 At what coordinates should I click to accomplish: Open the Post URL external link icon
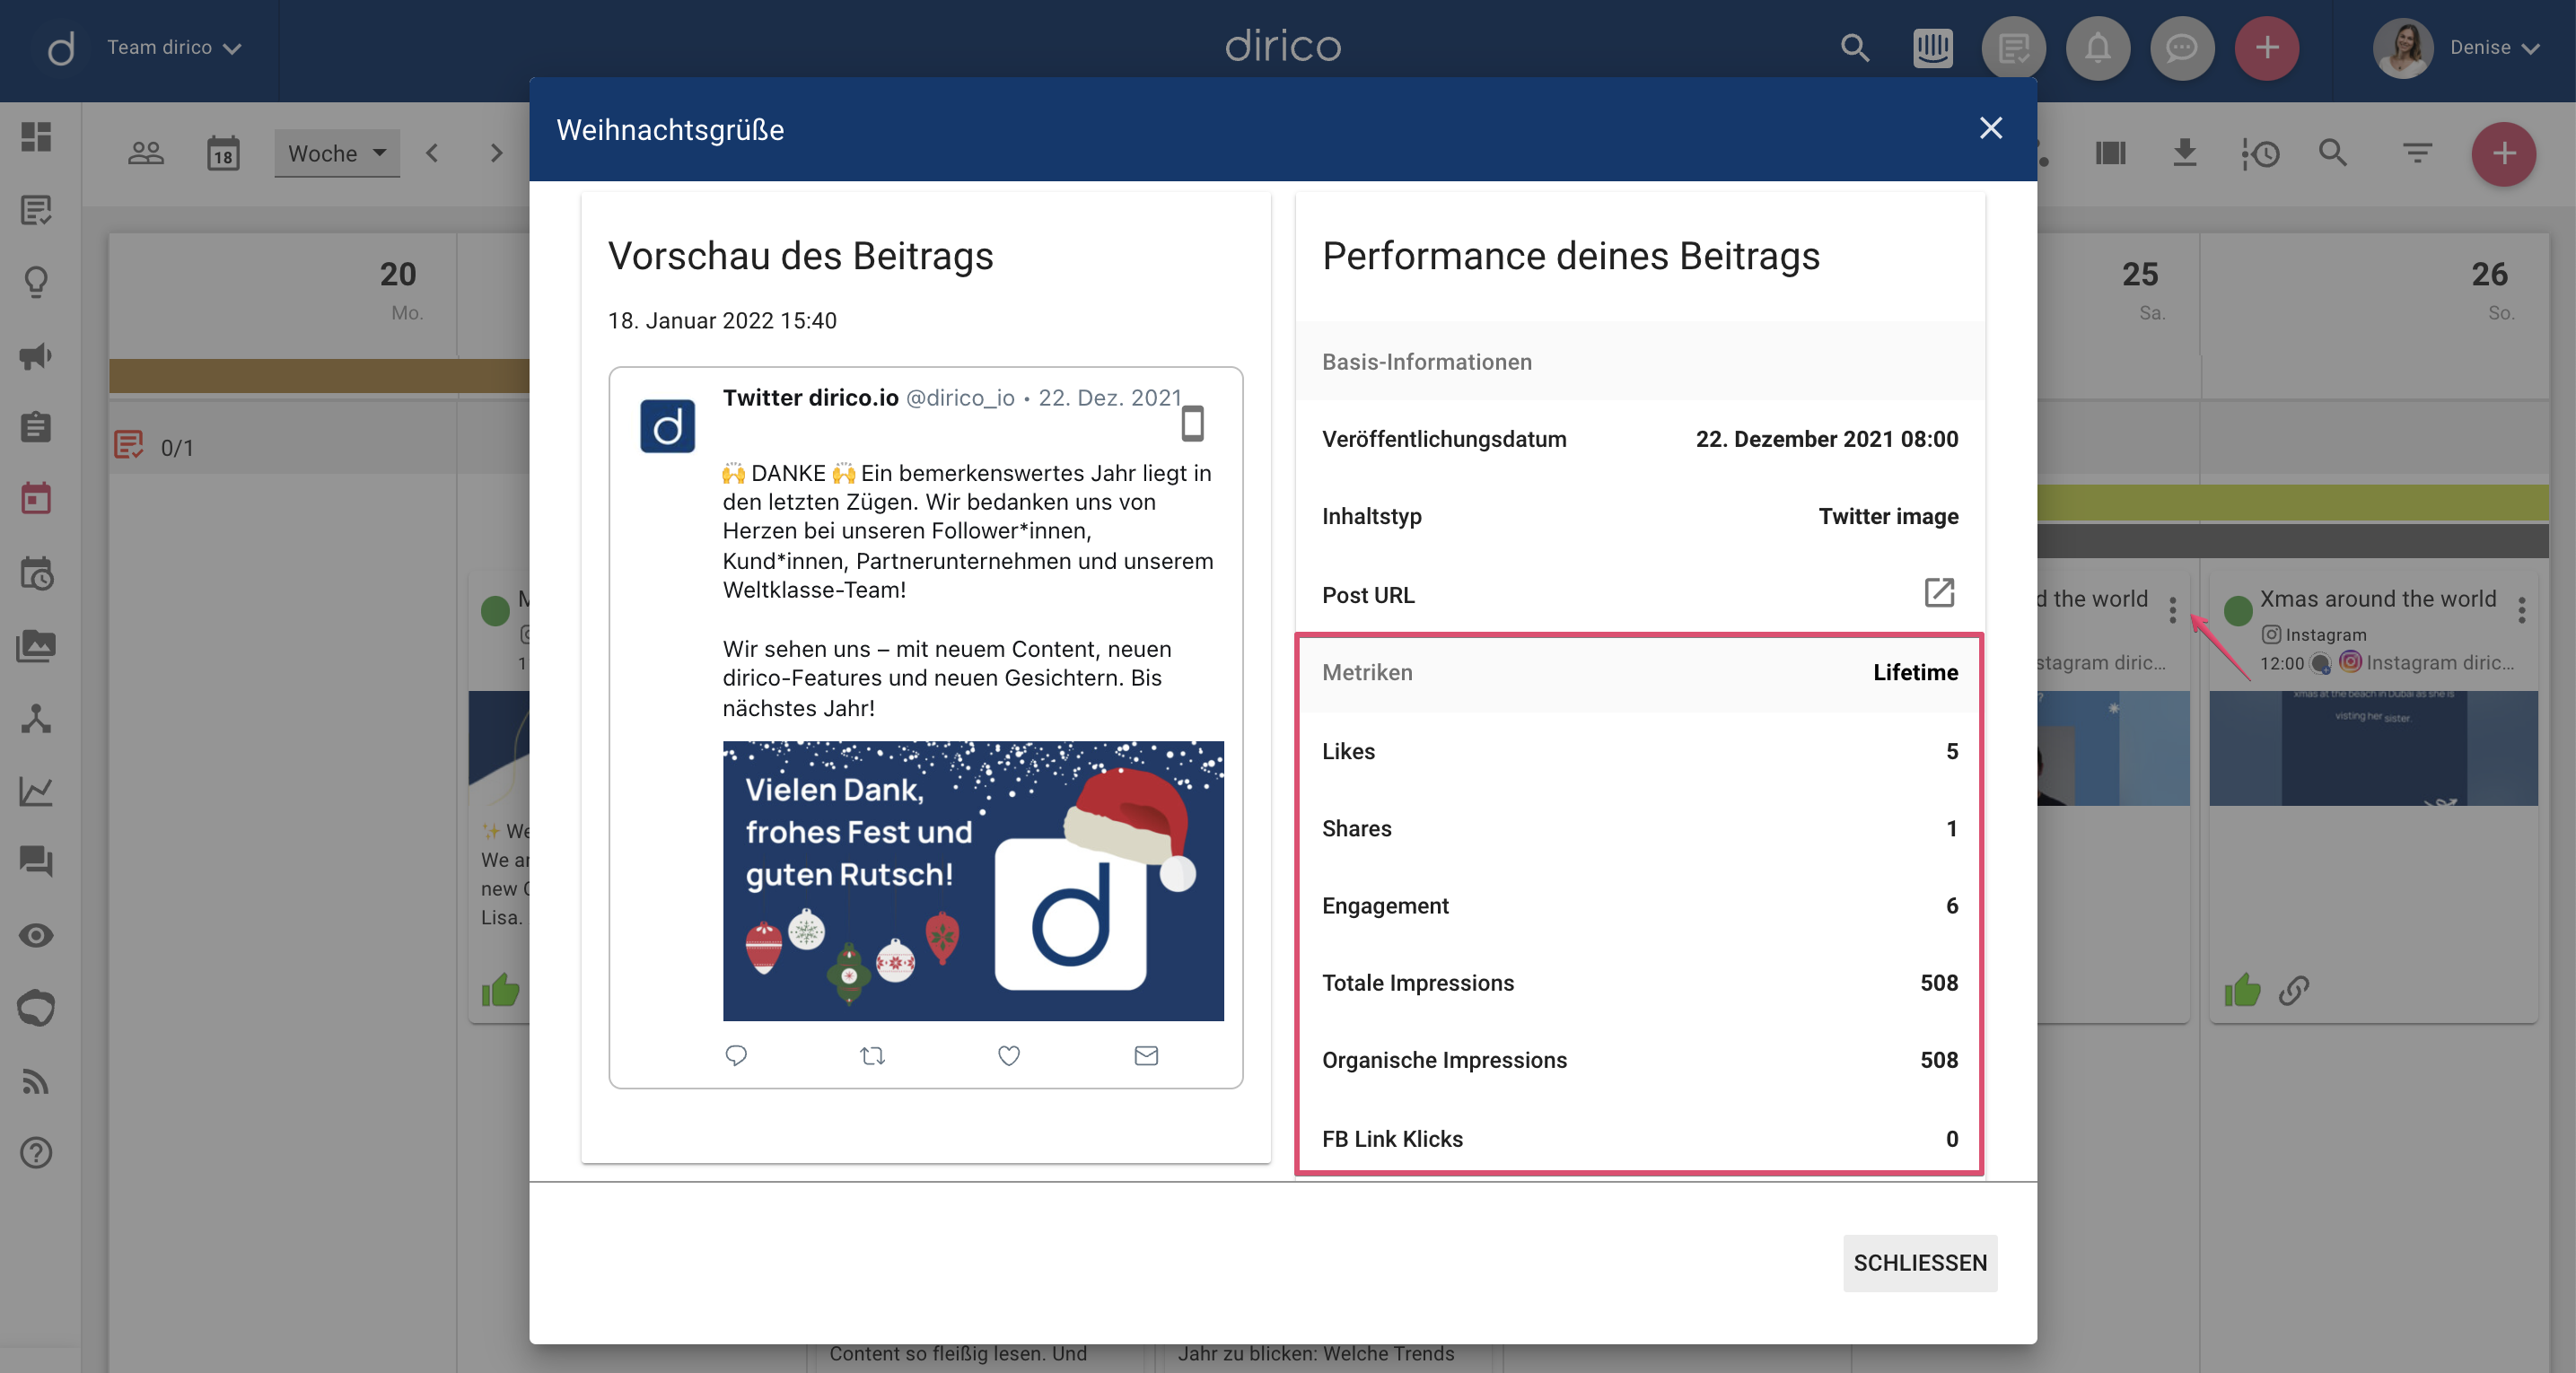point(1939,593)
